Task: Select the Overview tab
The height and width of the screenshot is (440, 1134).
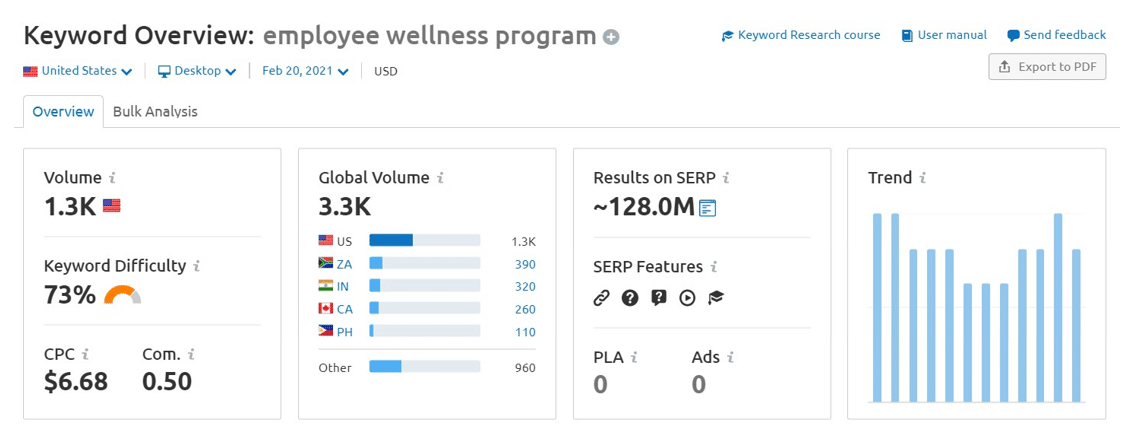Action: coord(63,112)
